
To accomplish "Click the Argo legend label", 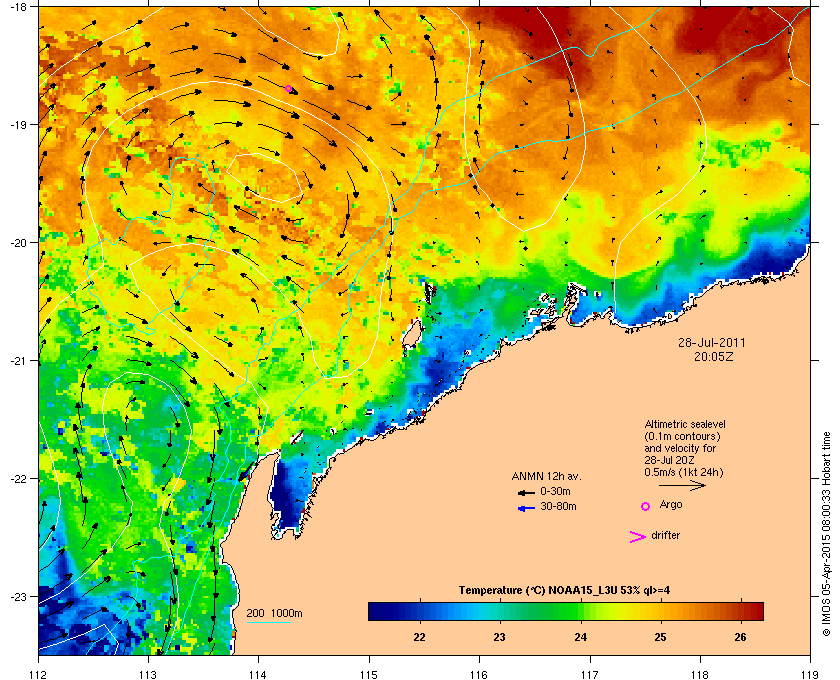I will point(671,505).
